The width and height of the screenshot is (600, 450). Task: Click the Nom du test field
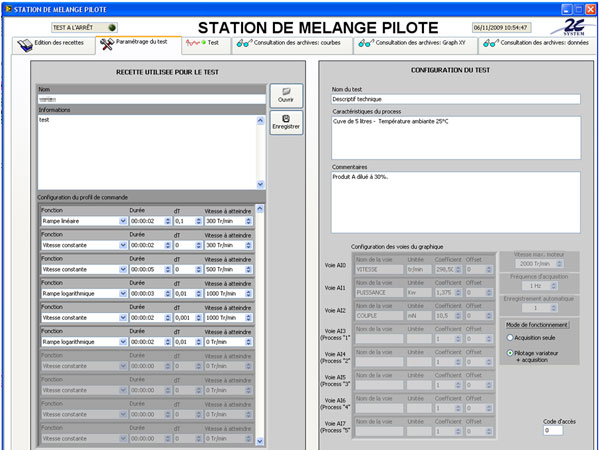point(455,99)
